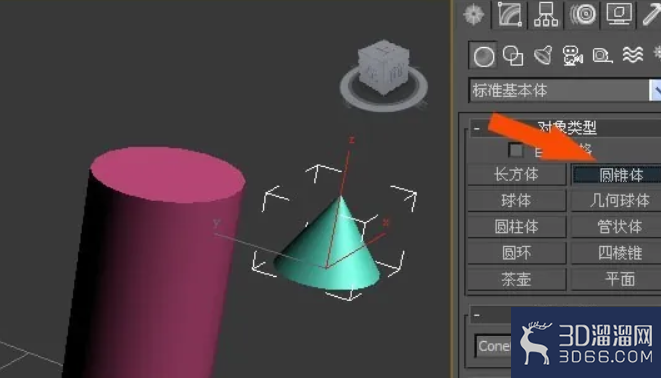Select the Space Warps wave icon
661x378 pixels.
(x=633, y=55)
